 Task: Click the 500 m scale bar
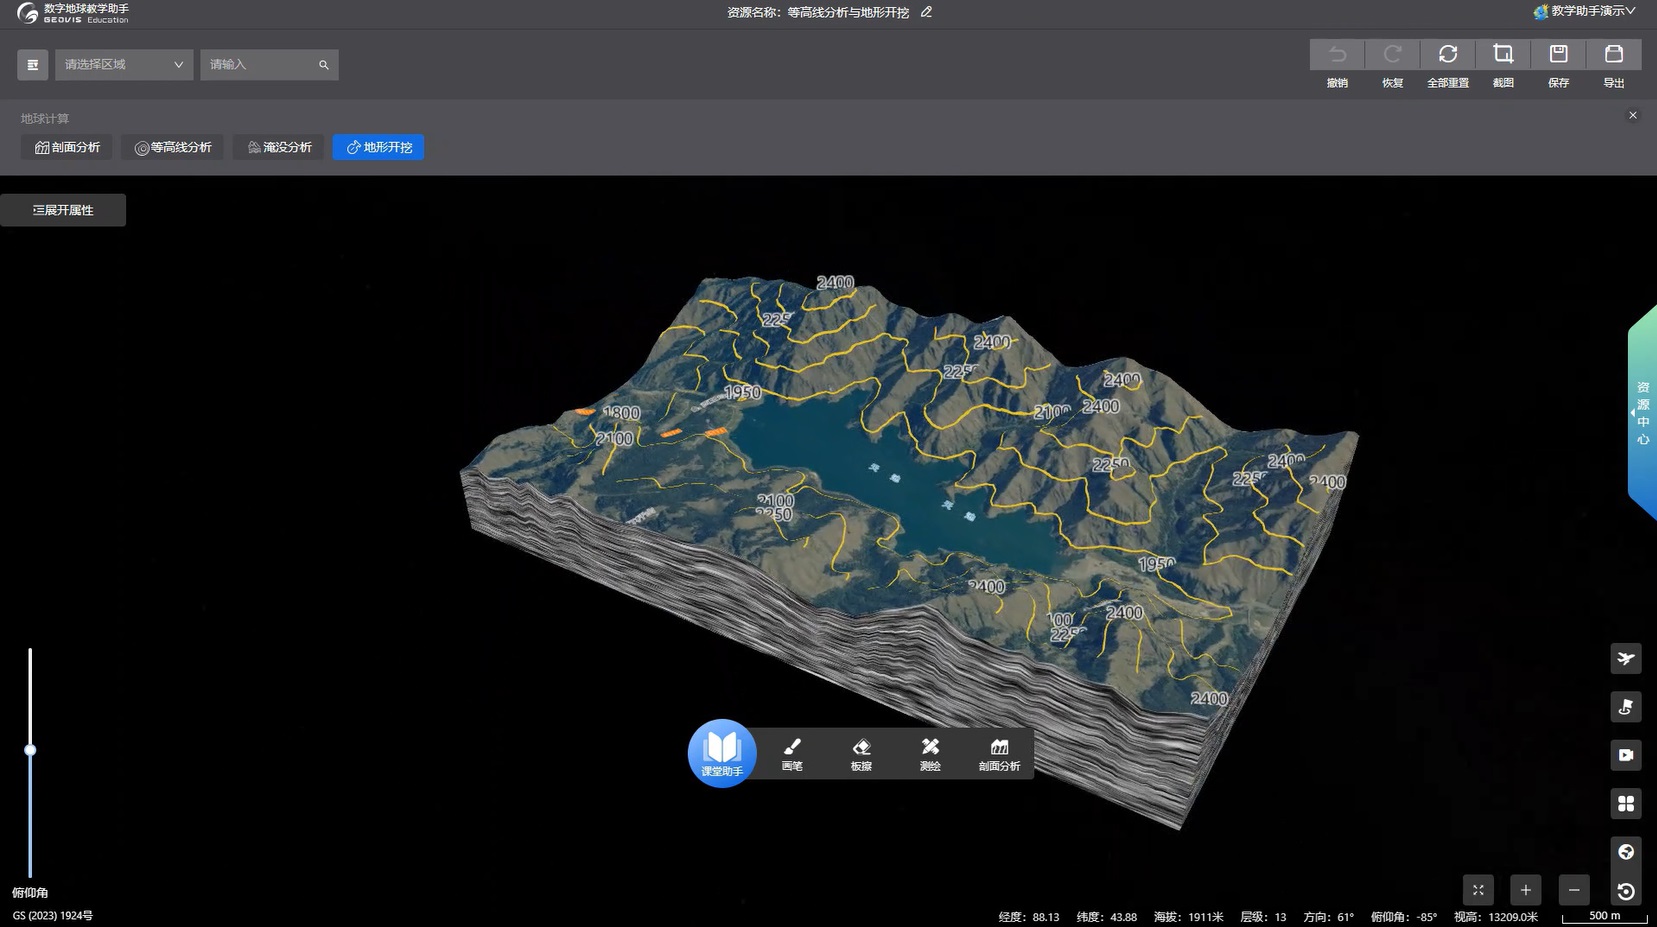[1604, 916]
